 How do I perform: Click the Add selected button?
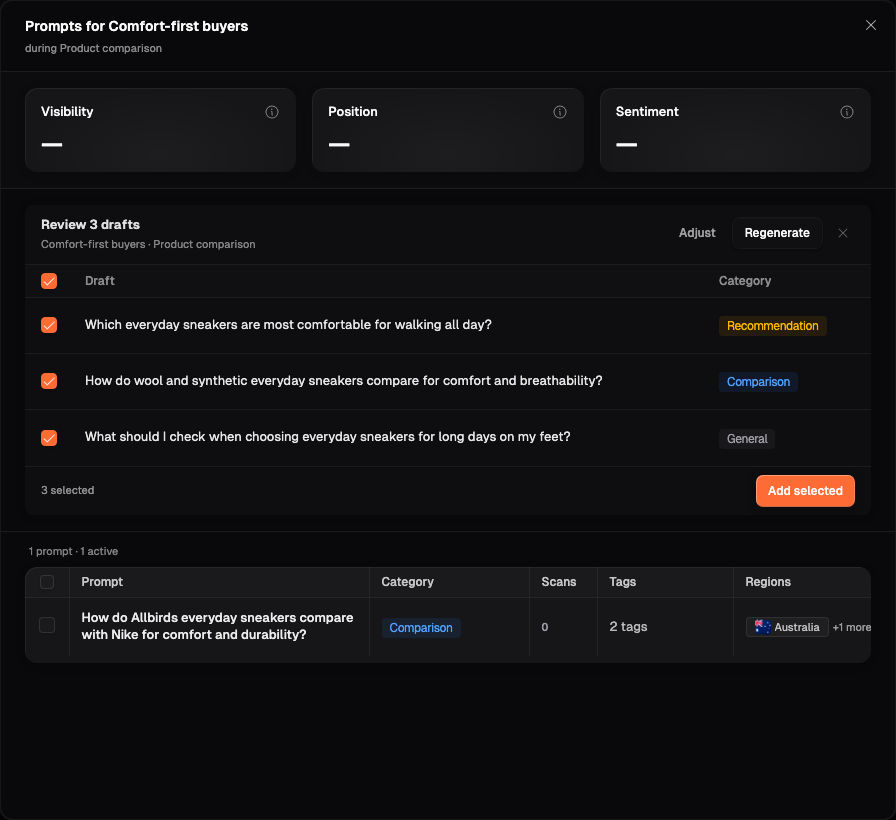pyautogui.click(x=805, y=491)
